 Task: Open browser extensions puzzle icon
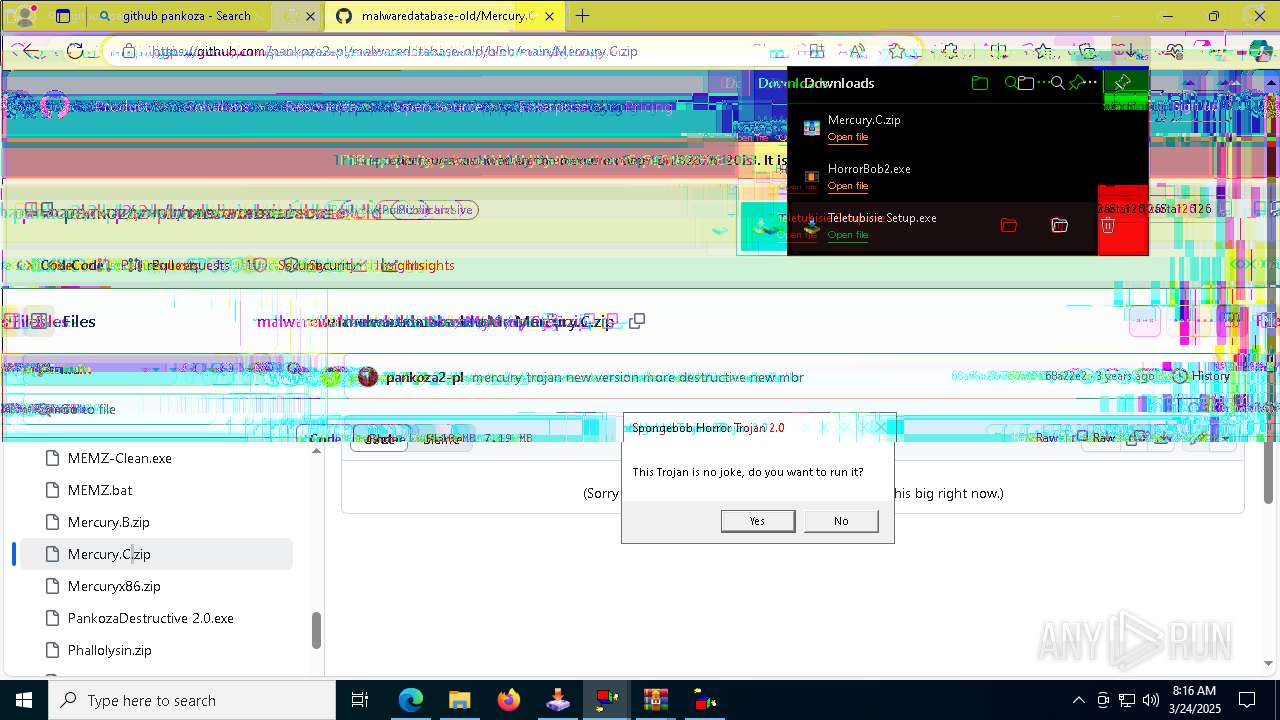click(950, 51)
